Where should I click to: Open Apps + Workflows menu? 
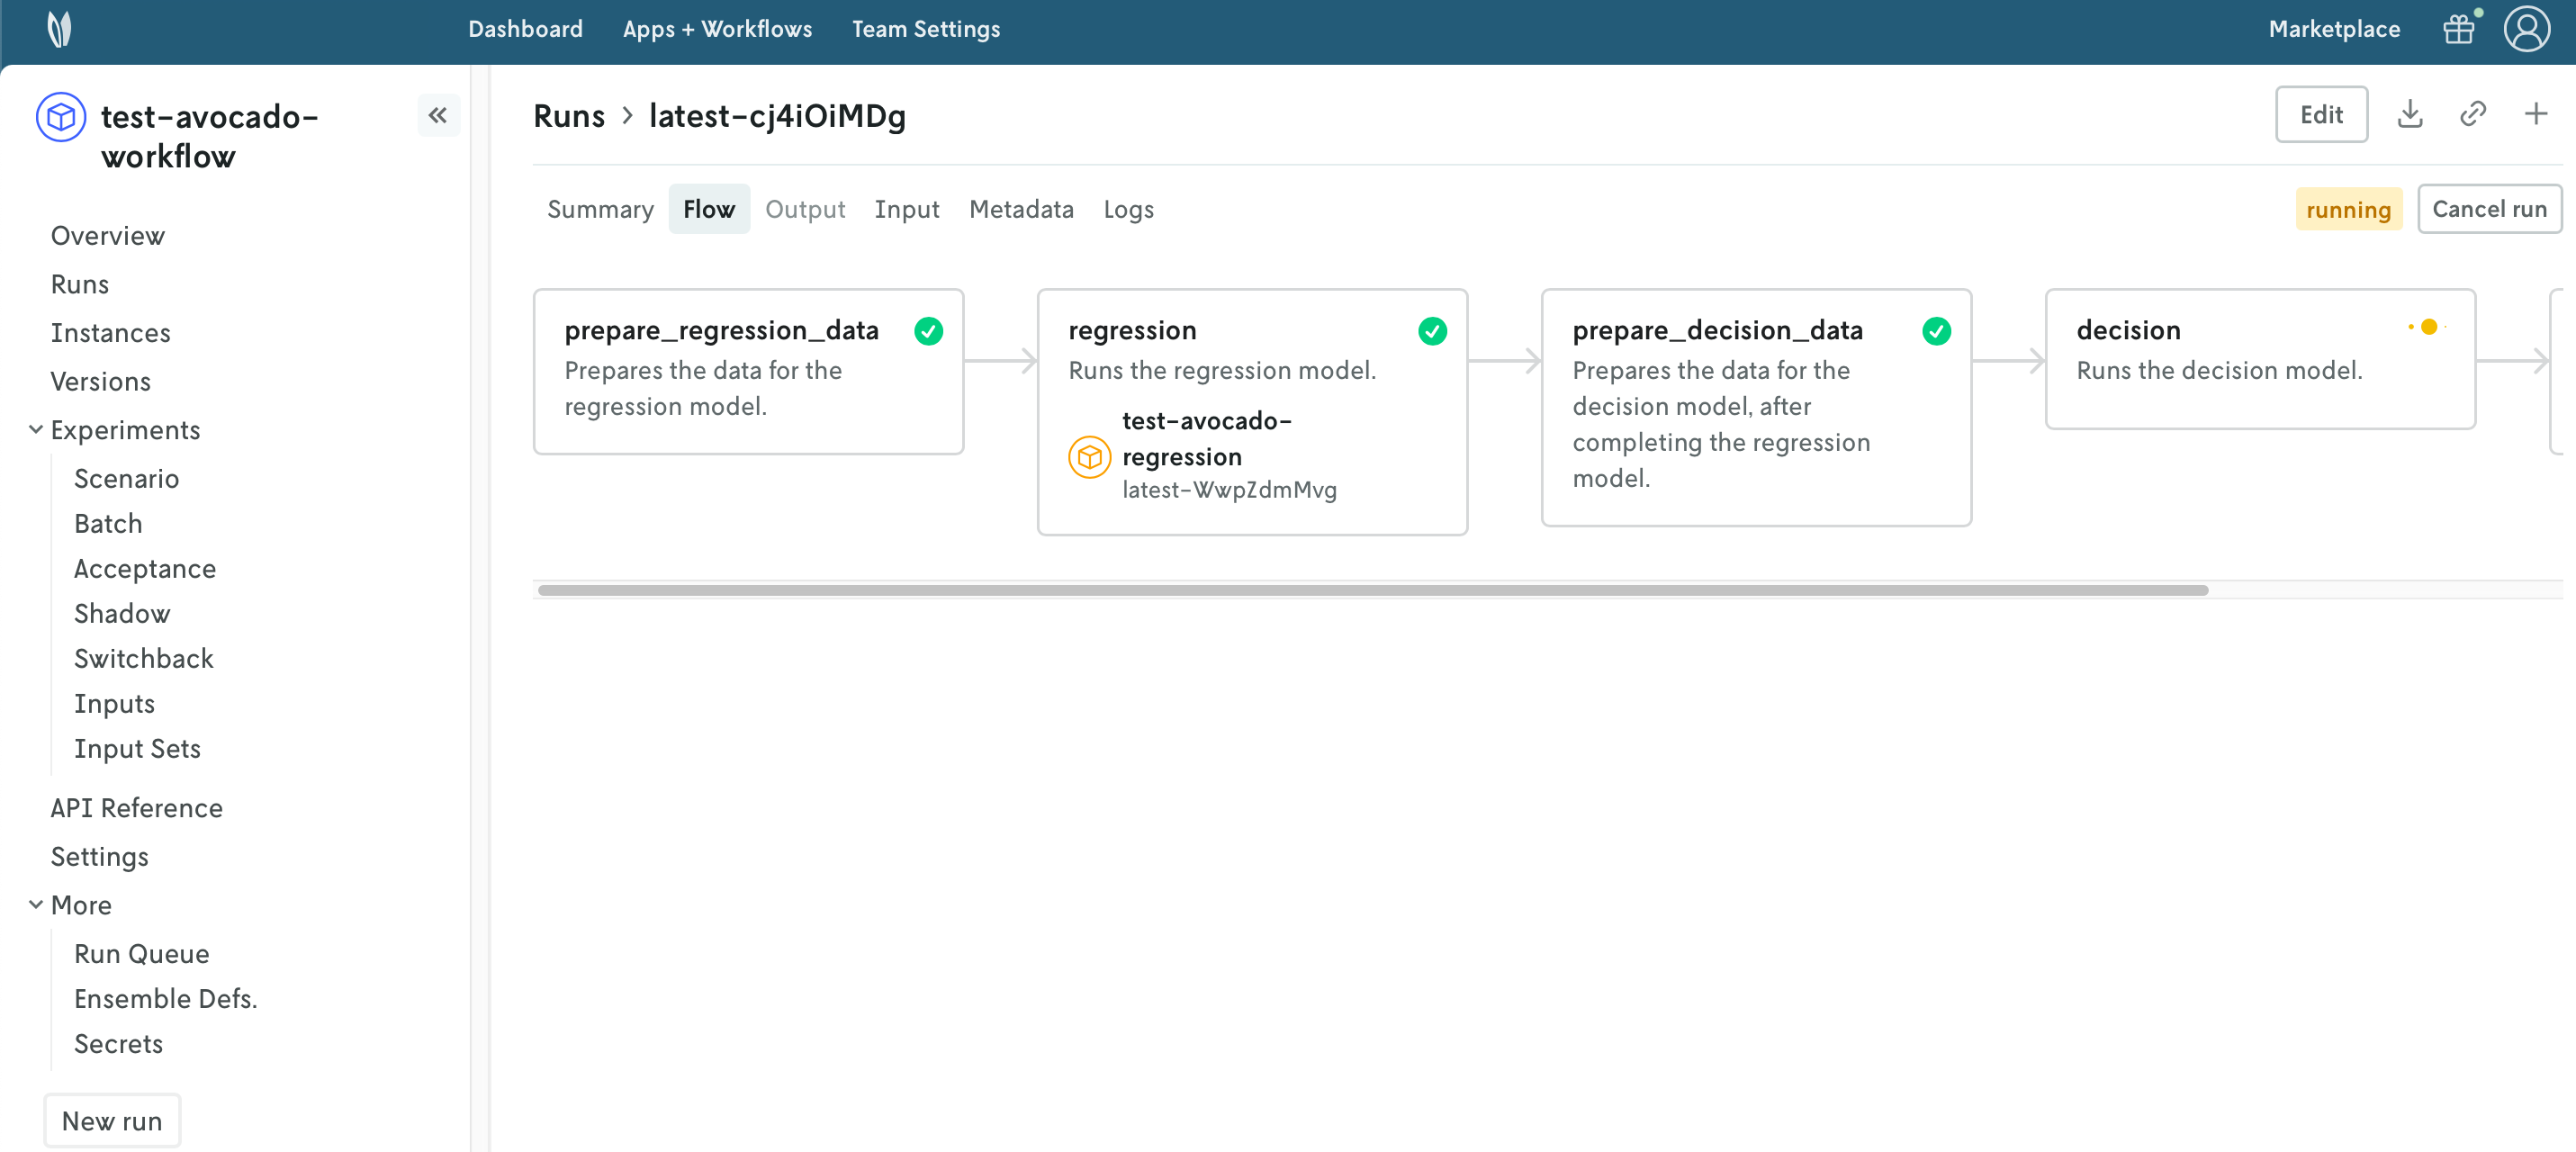(x=717, y=29)
